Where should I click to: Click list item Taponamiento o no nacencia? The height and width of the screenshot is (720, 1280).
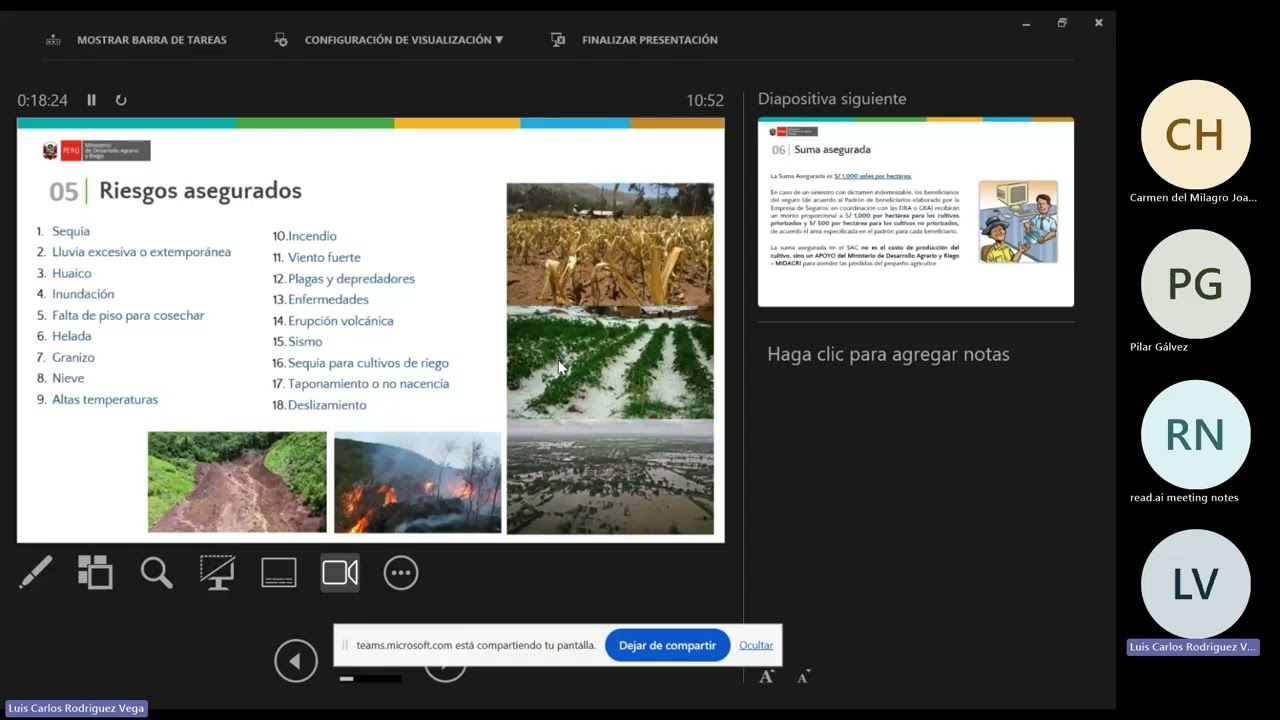(x=368, y=384)
